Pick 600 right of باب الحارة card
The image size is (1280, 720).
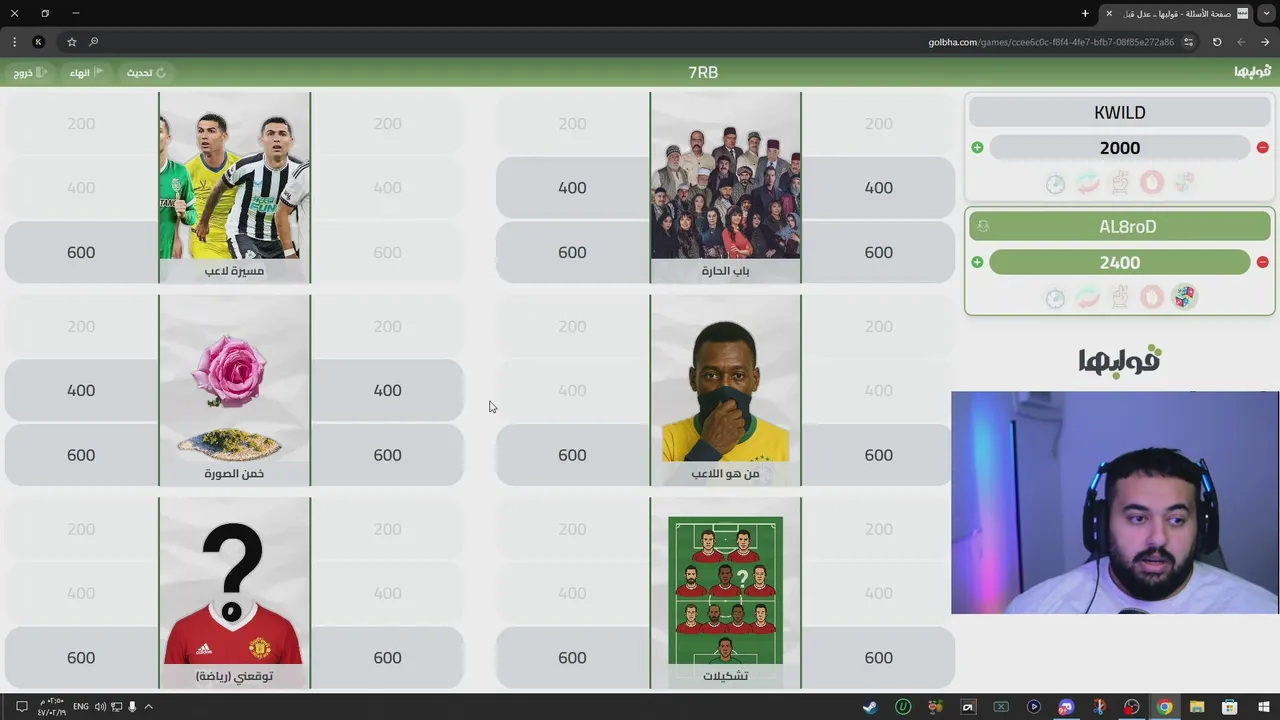[x=878, y=253]
